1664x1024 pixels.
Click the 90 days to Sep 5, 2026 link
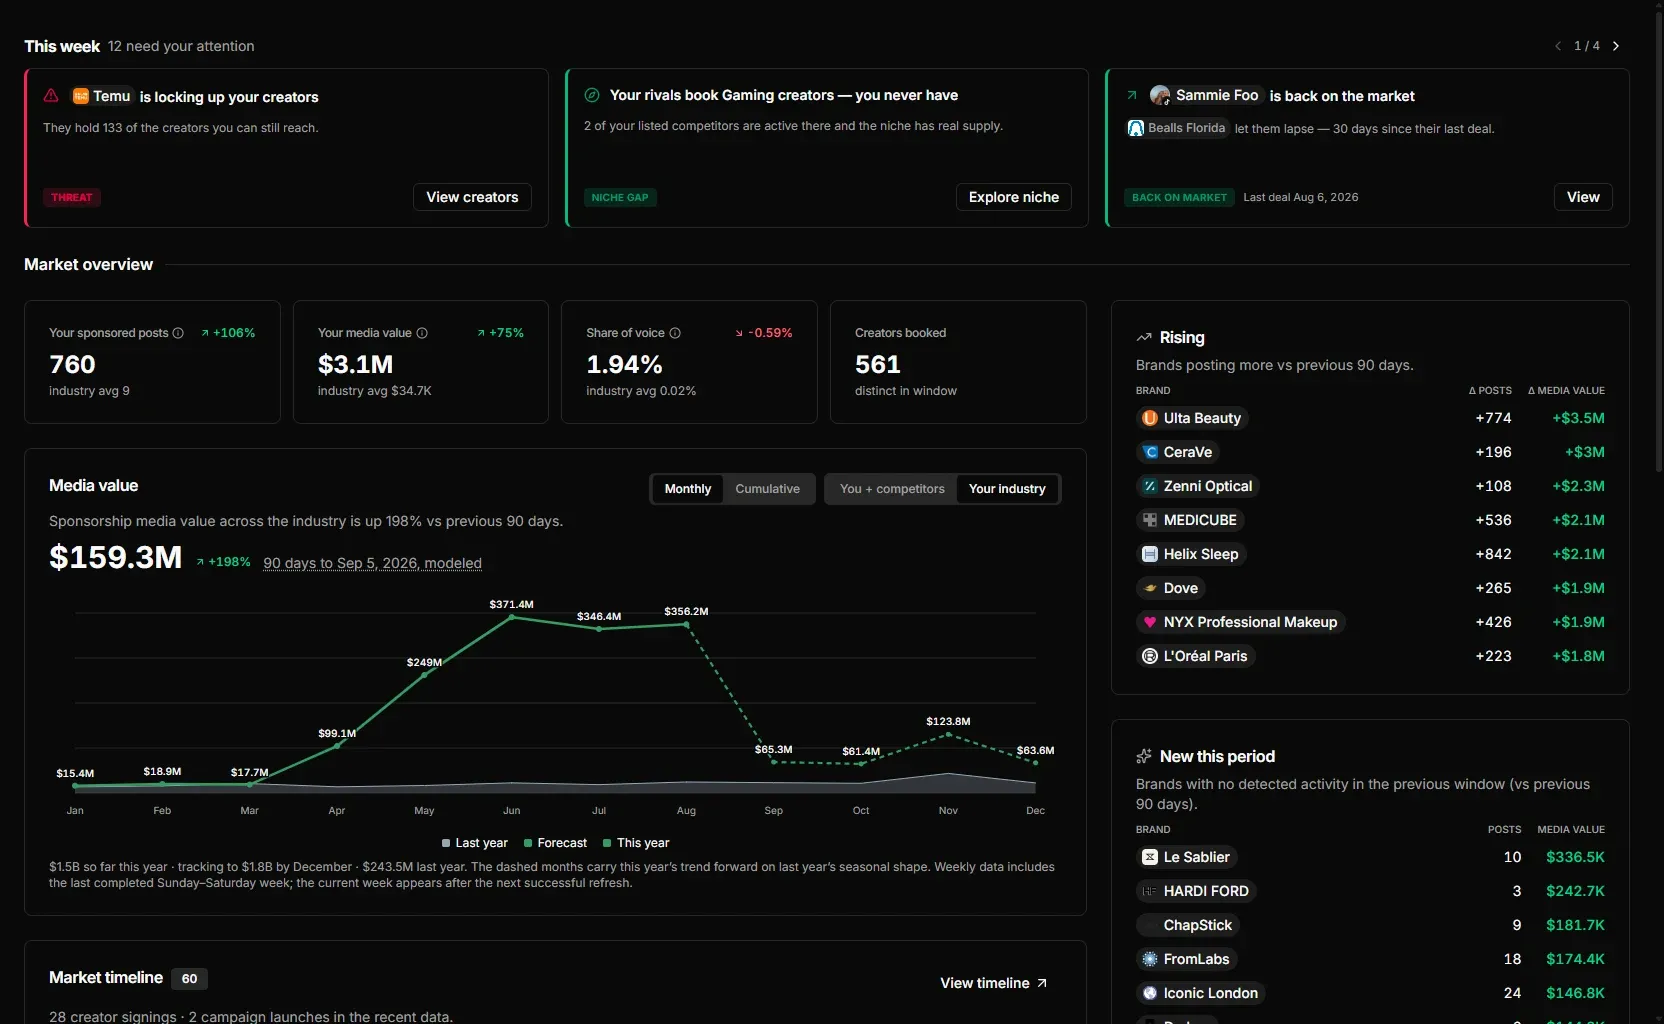tap(372, 563)
